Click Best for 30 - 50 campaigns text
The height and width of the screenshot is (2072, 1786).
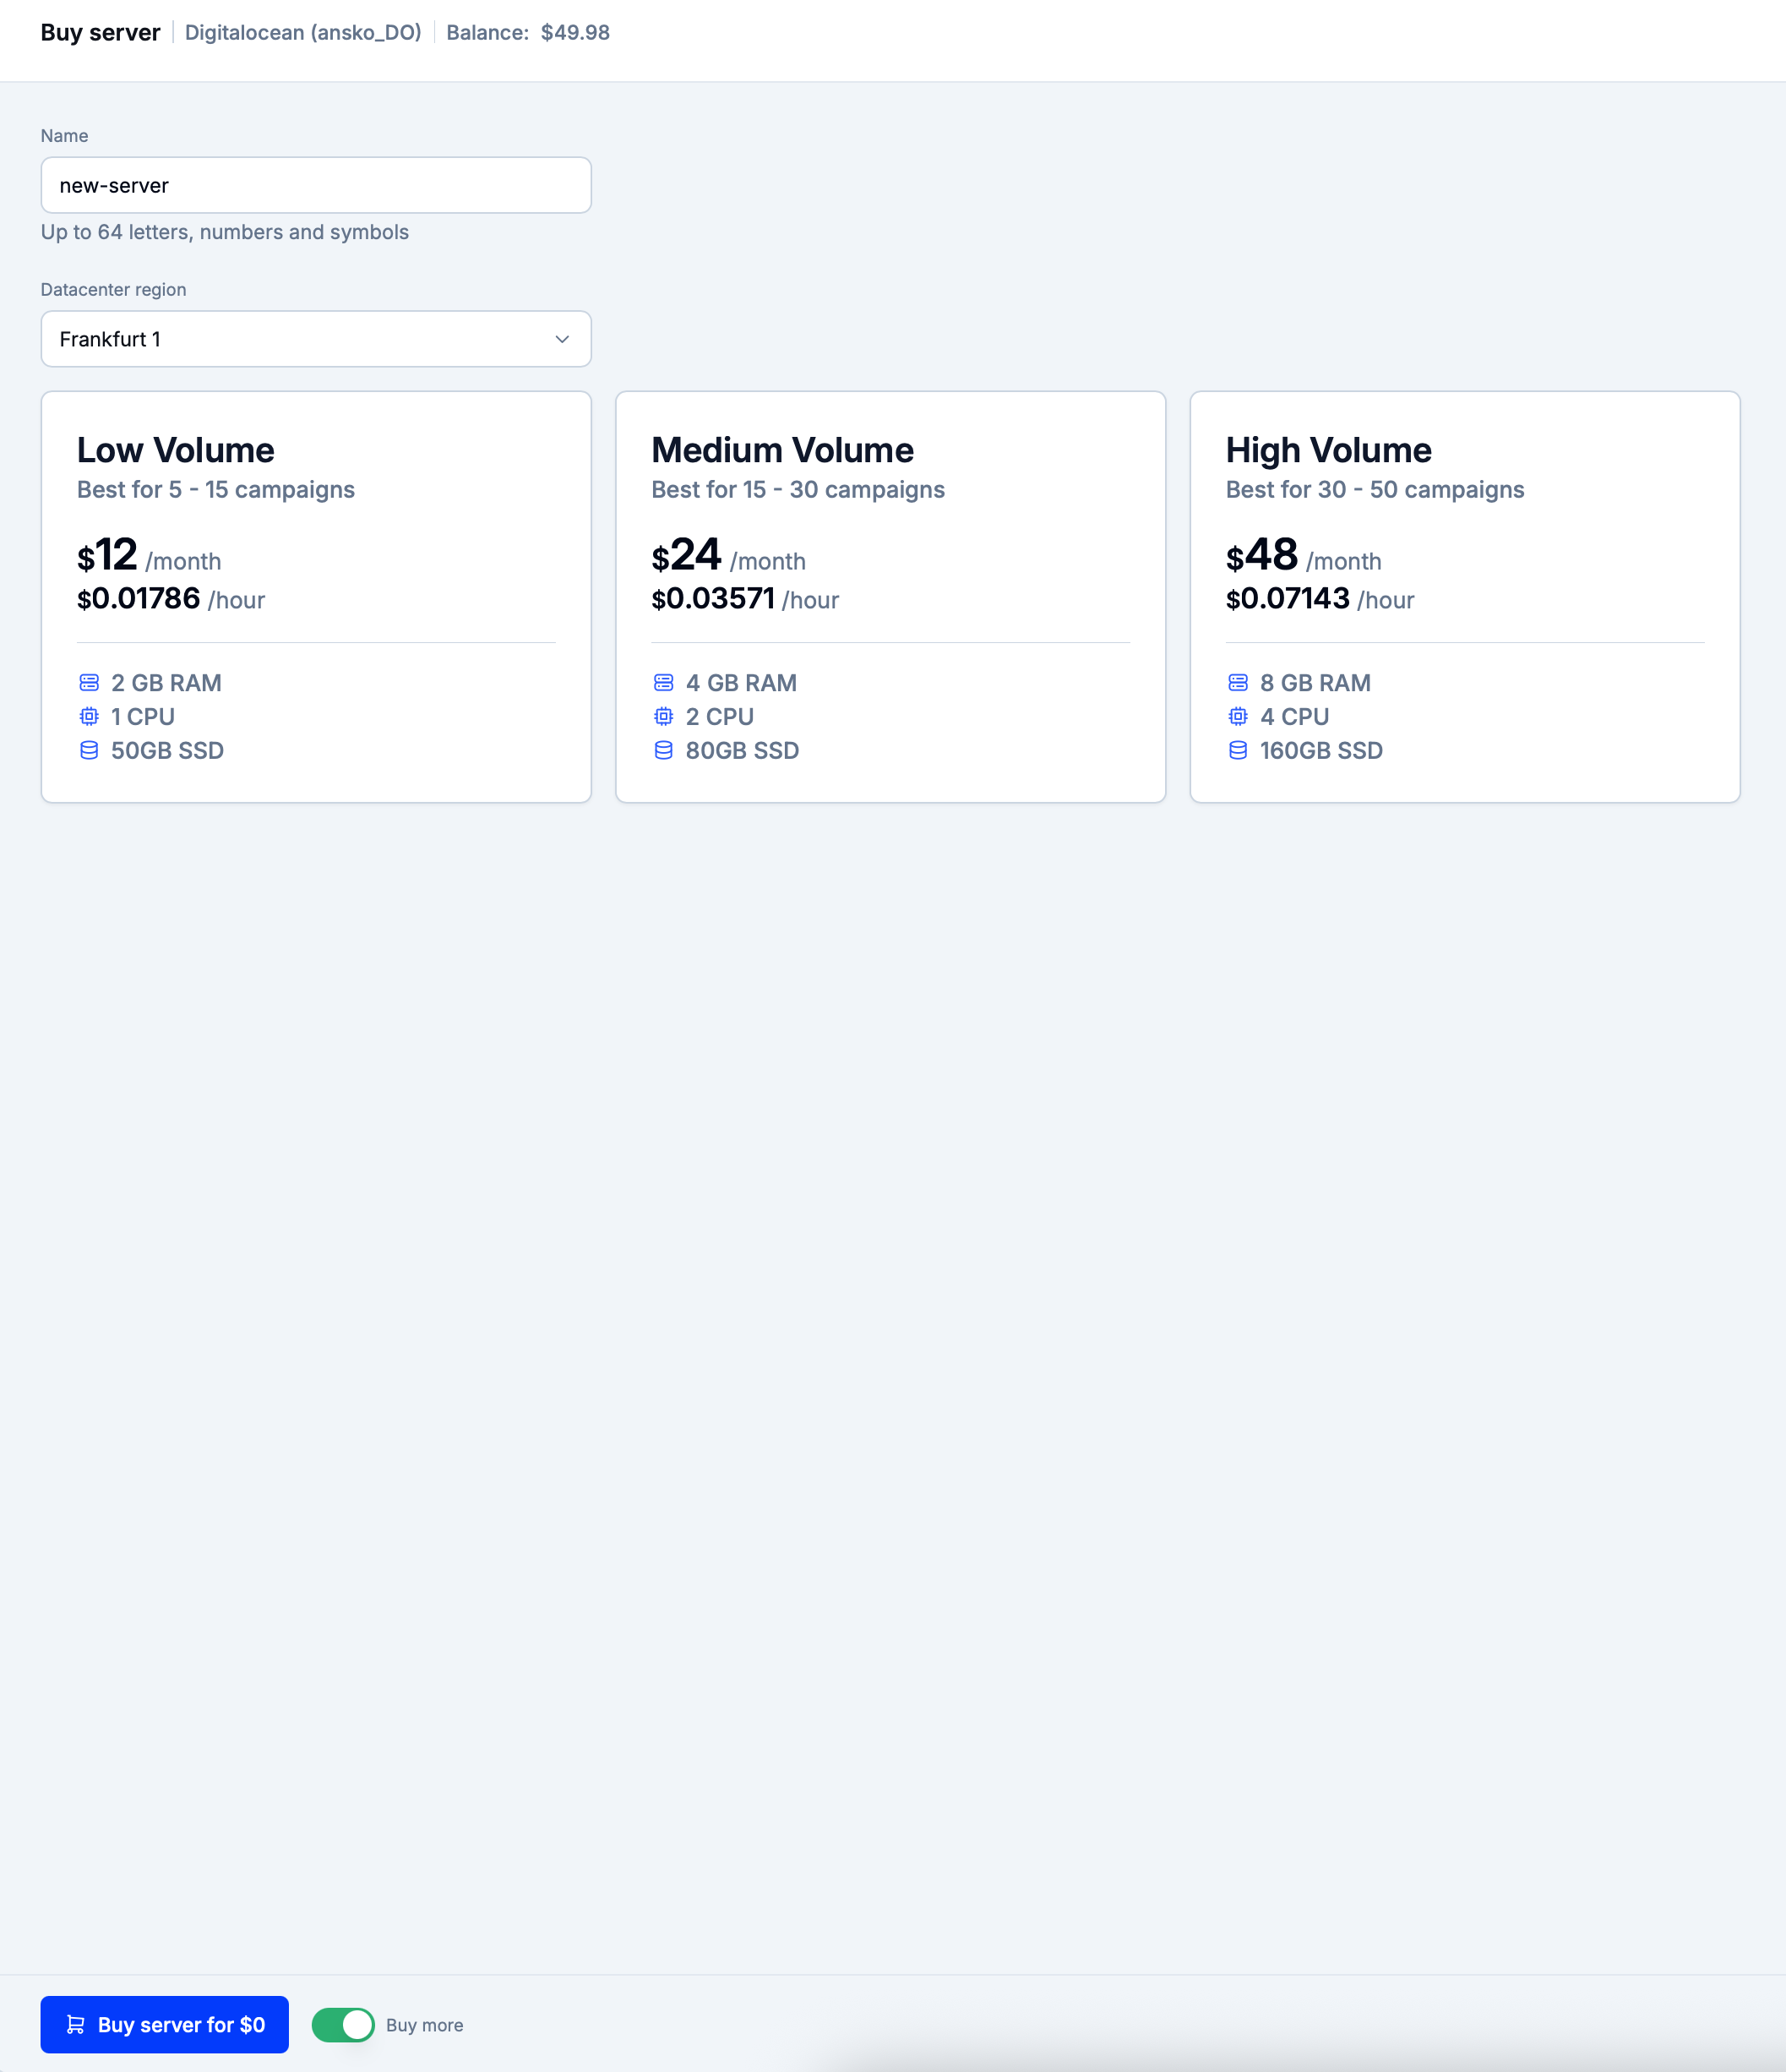pyautogui.click(x=1375, y=489)
